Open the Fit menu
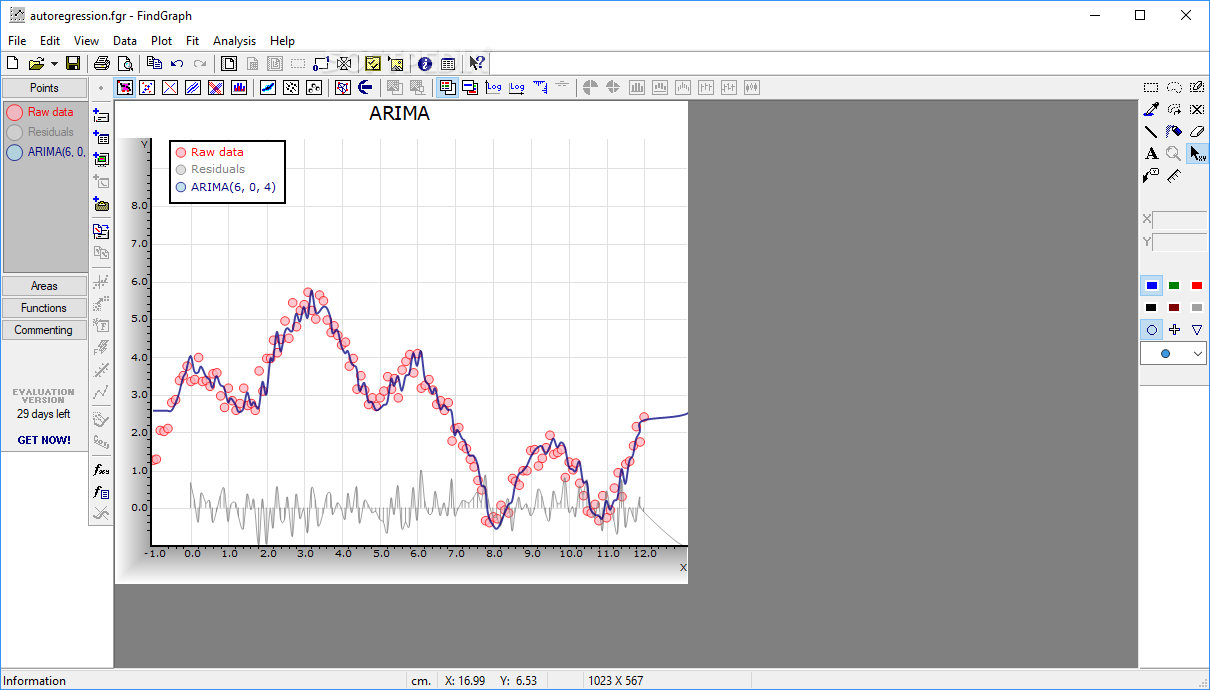 pos(193,41)
